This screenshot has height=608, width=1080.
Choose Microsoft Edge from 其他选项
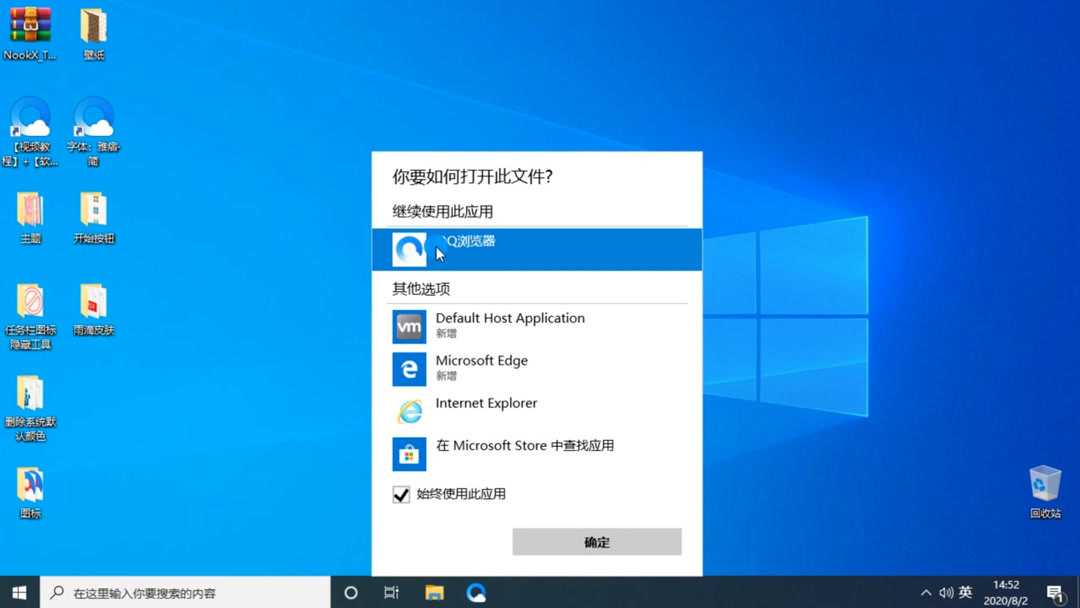pyautogui.click(x=482, y=368)
